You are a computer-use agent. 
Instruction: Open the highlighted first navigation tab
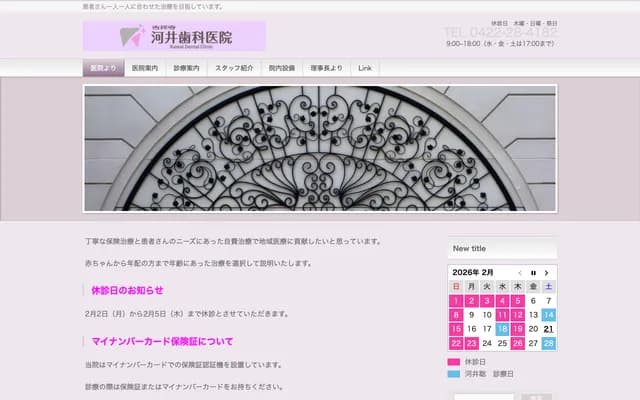click(103, 68)
